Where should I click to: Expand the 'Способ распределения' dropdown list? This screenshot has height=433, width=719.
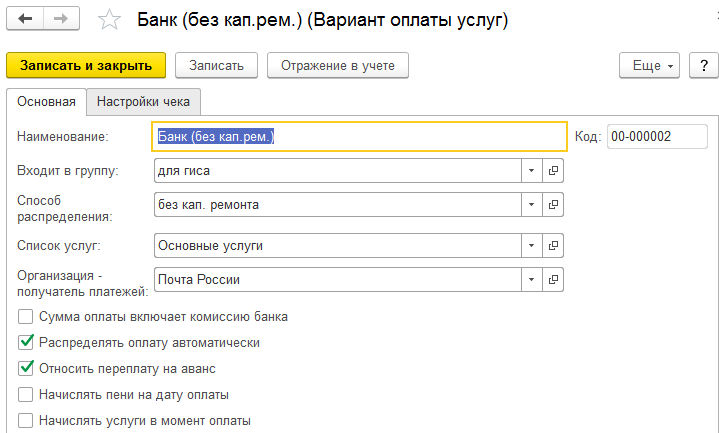coord(532,205)
